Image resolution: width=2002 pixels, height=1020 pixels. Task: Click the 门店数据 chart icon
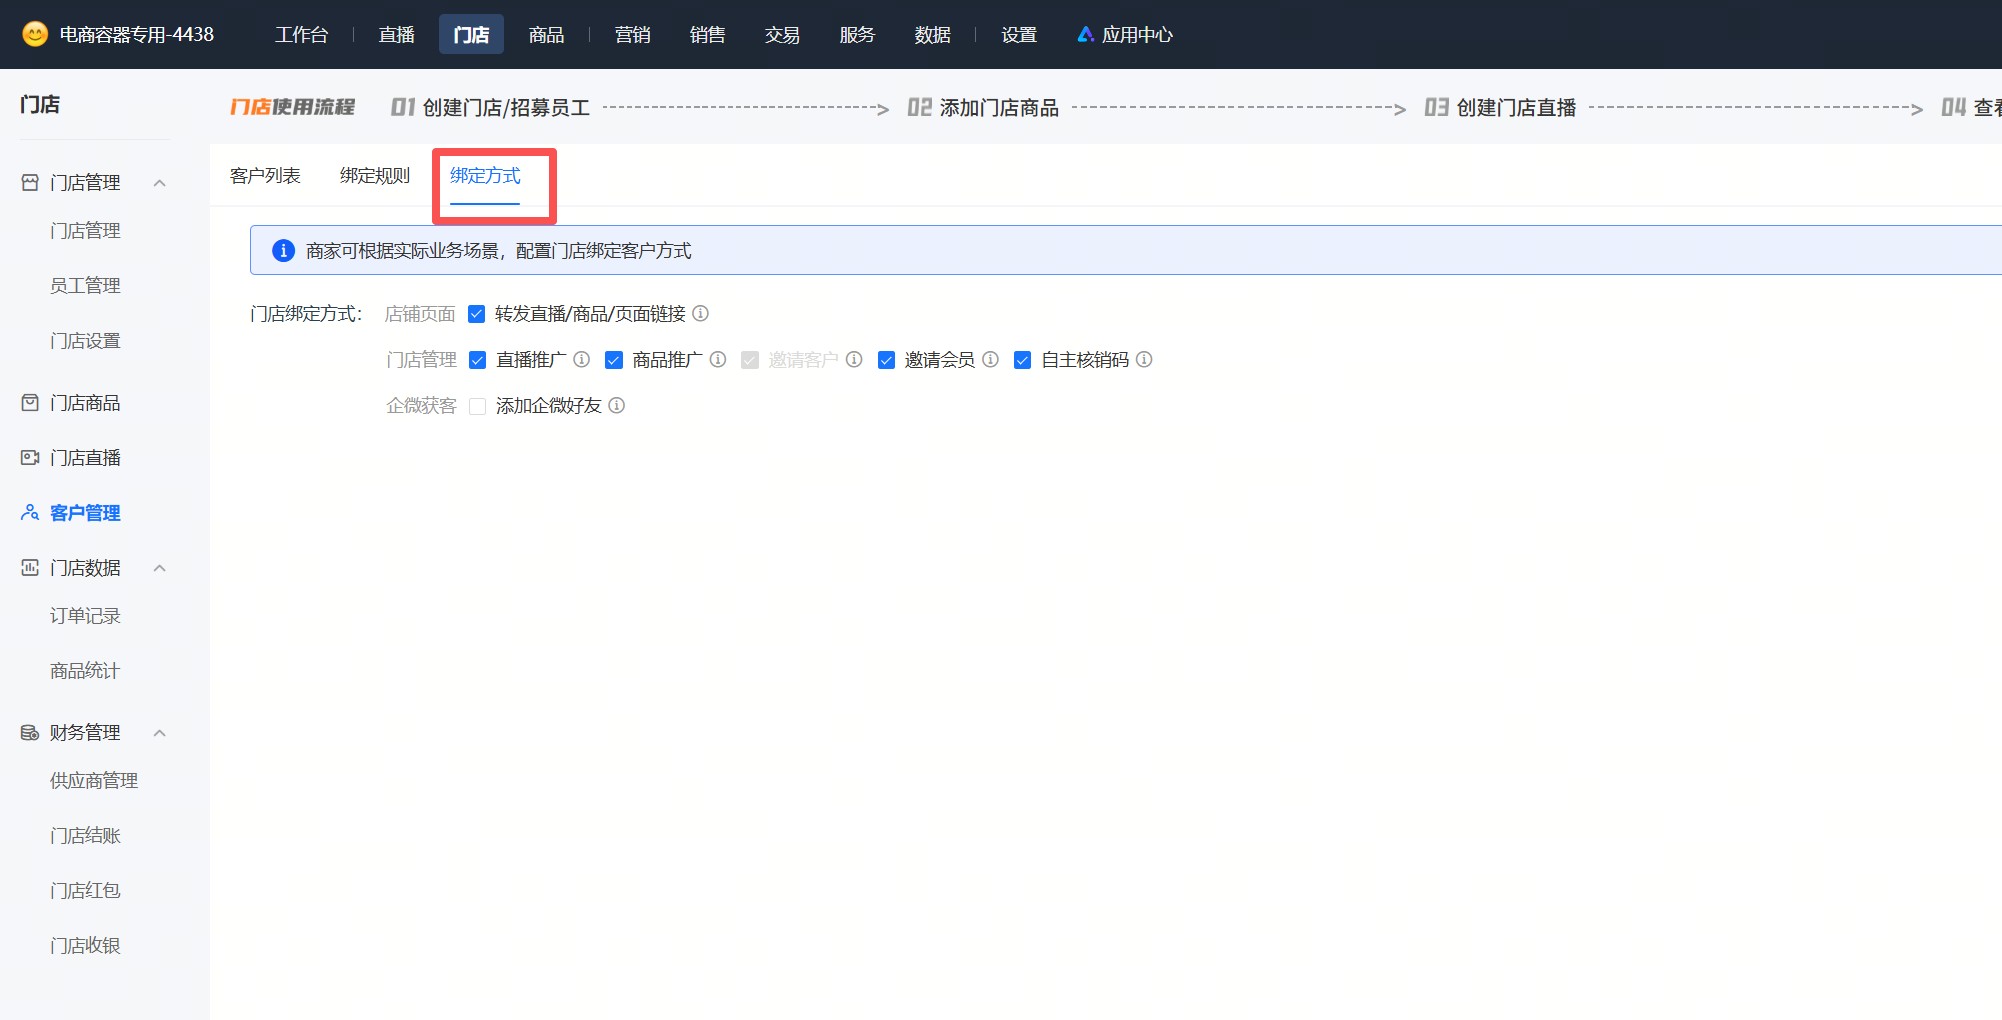tap(30, 568)
